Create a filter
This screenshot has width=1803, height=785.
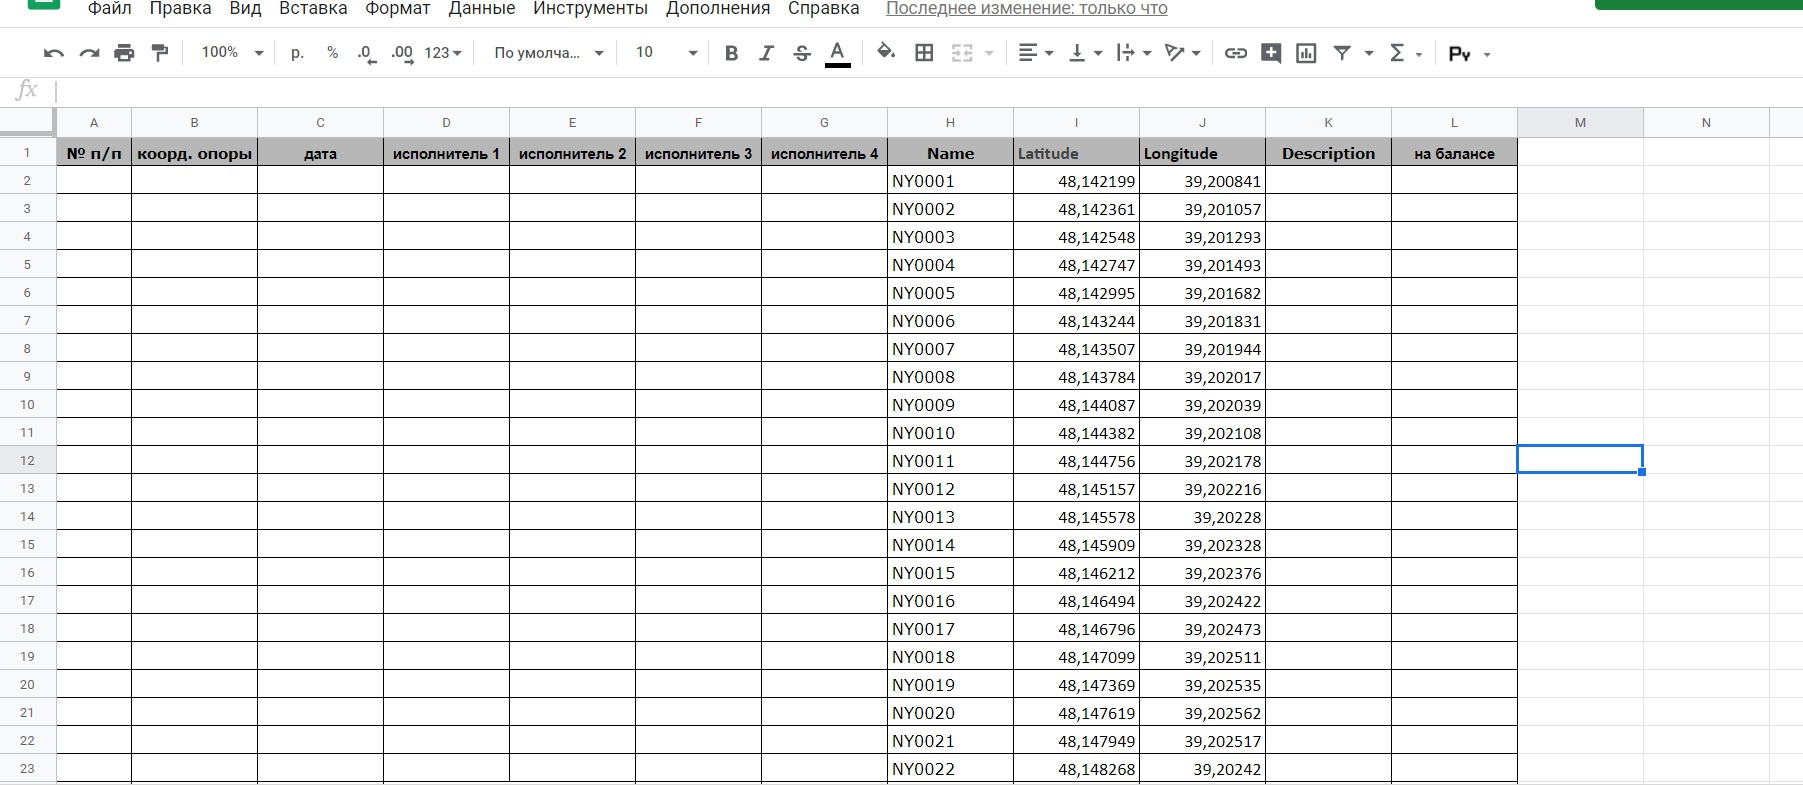[1342, 53]
